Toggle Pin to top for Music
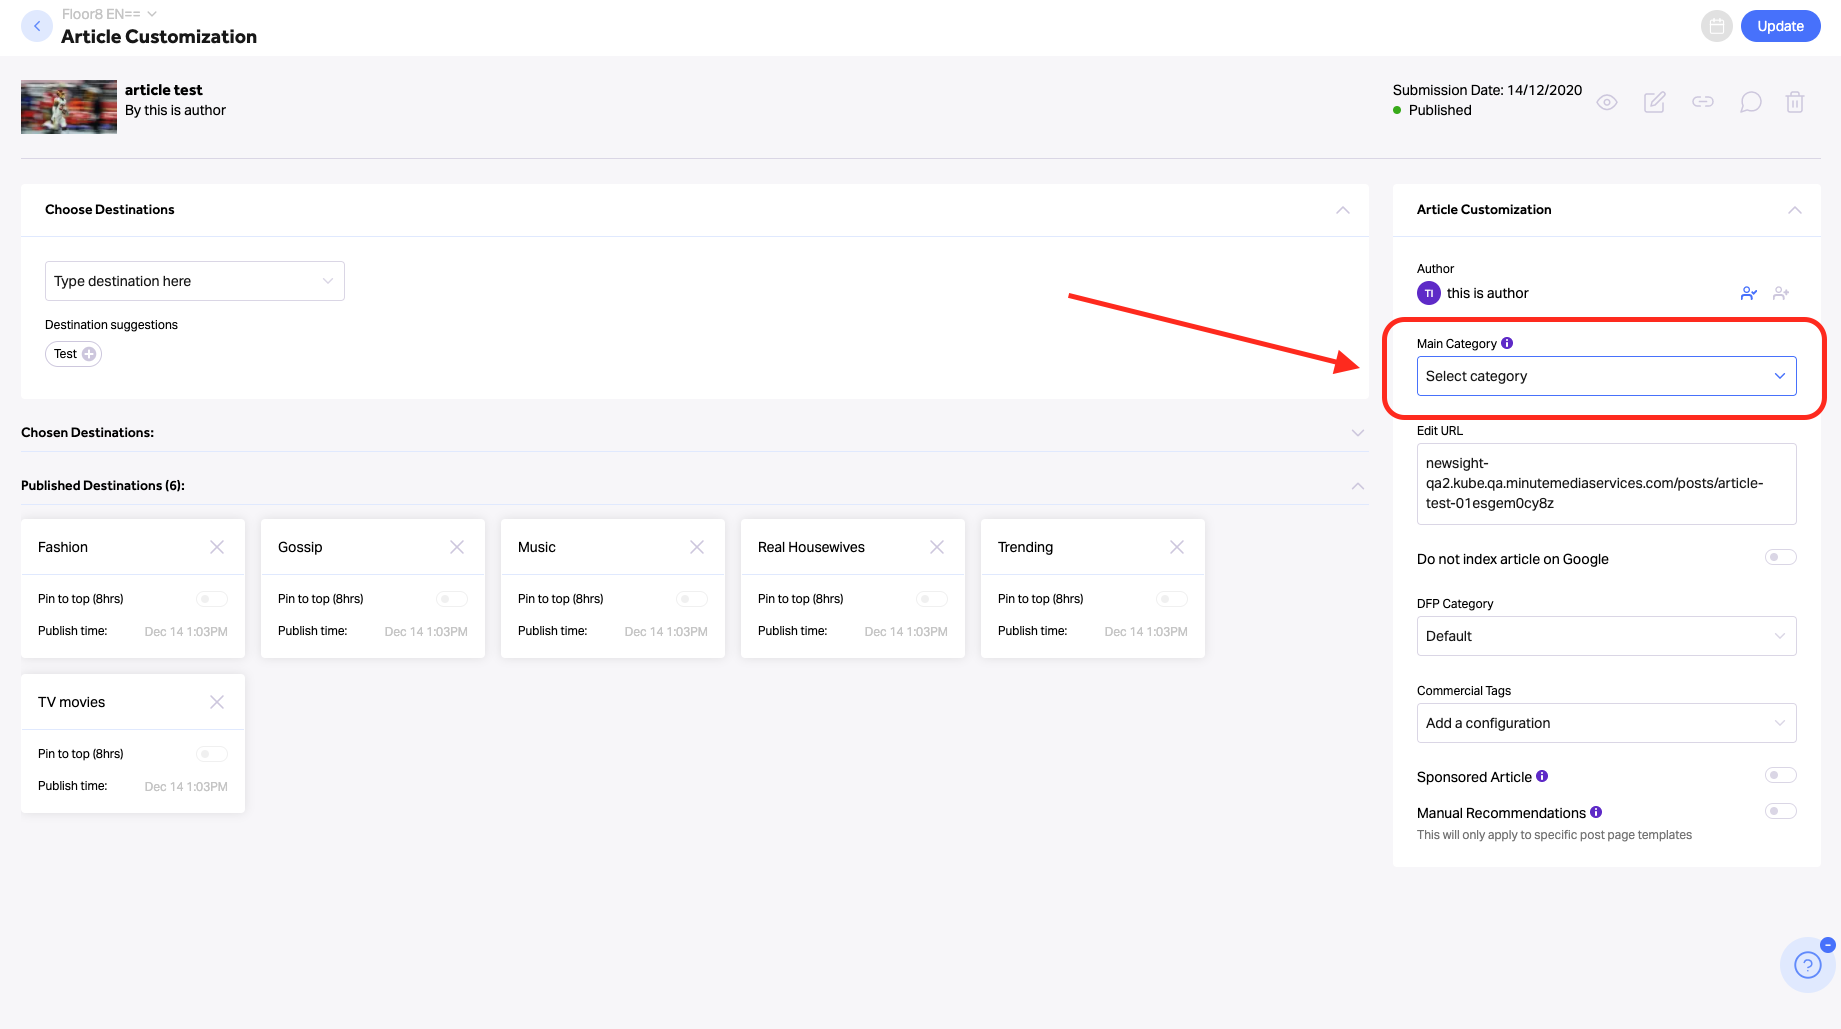 692,599
